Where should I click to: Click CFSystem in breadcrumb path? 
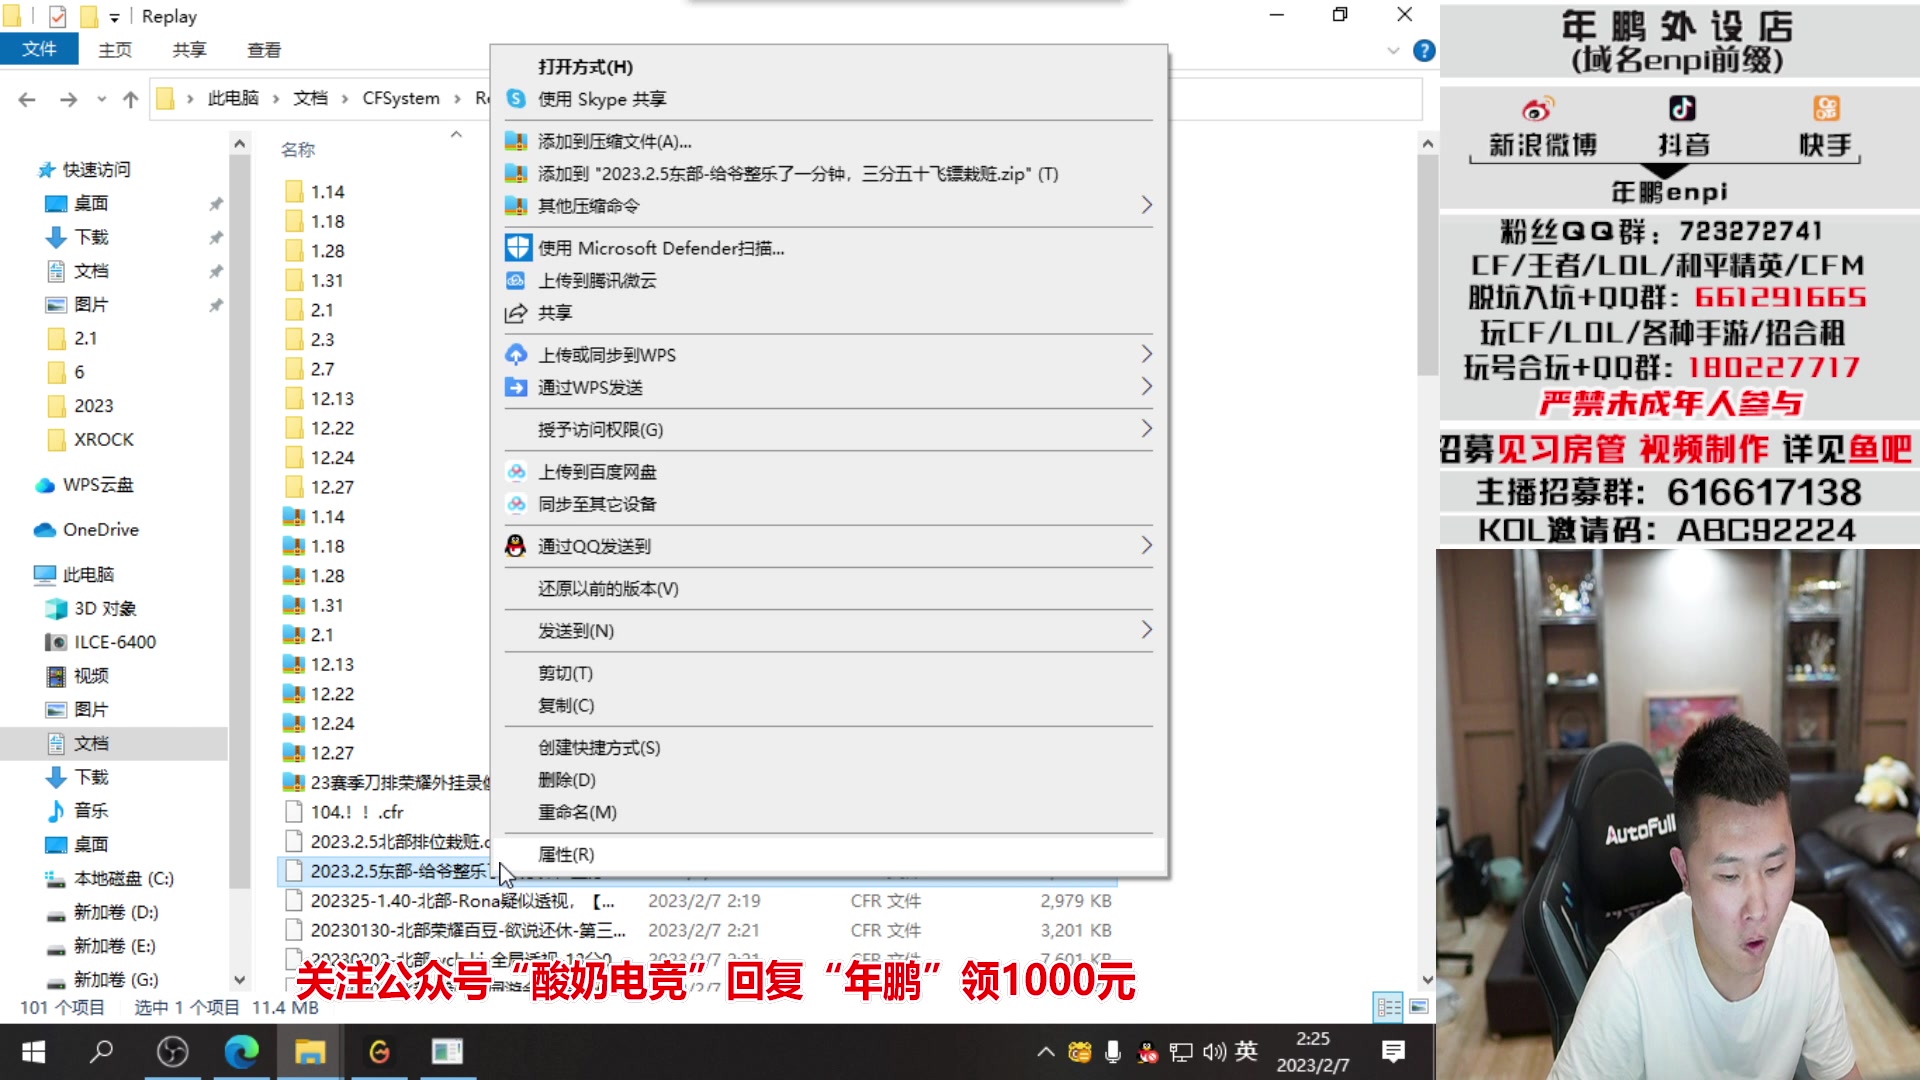[400, 98]
